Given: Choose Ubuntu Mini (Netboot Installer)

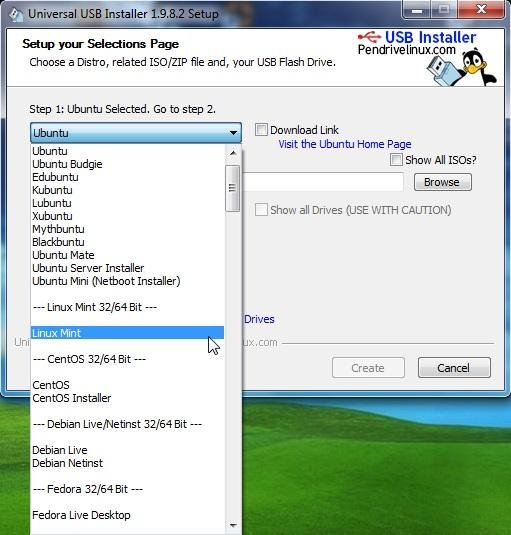Looking at the screenshot, I should coord(127,281).
